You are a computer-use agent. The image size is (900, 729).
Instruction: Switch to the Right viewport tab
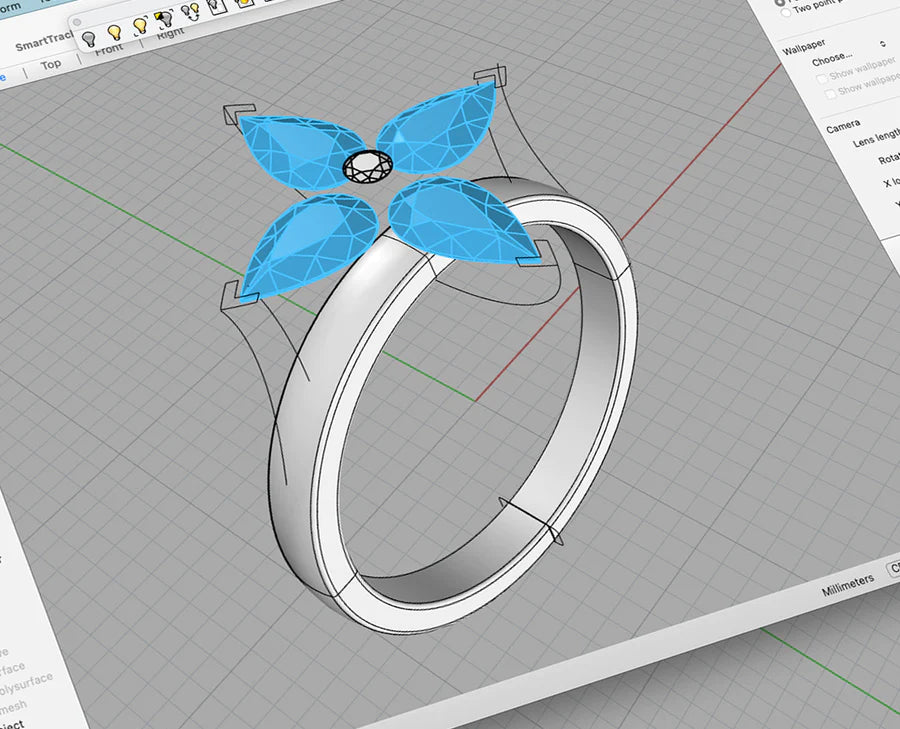point(170,32)
